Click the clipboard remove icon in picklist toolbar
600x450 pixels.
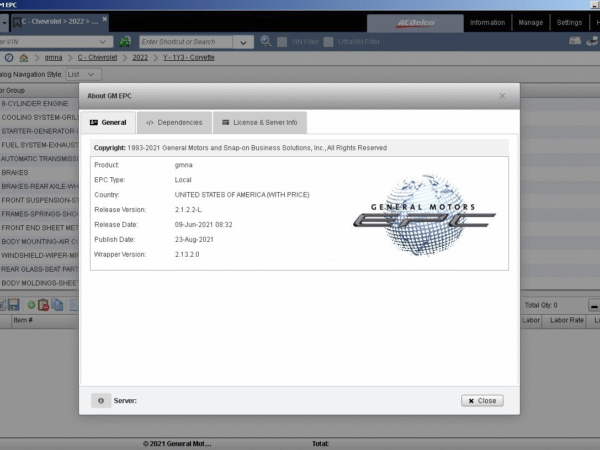coord(43,305)
